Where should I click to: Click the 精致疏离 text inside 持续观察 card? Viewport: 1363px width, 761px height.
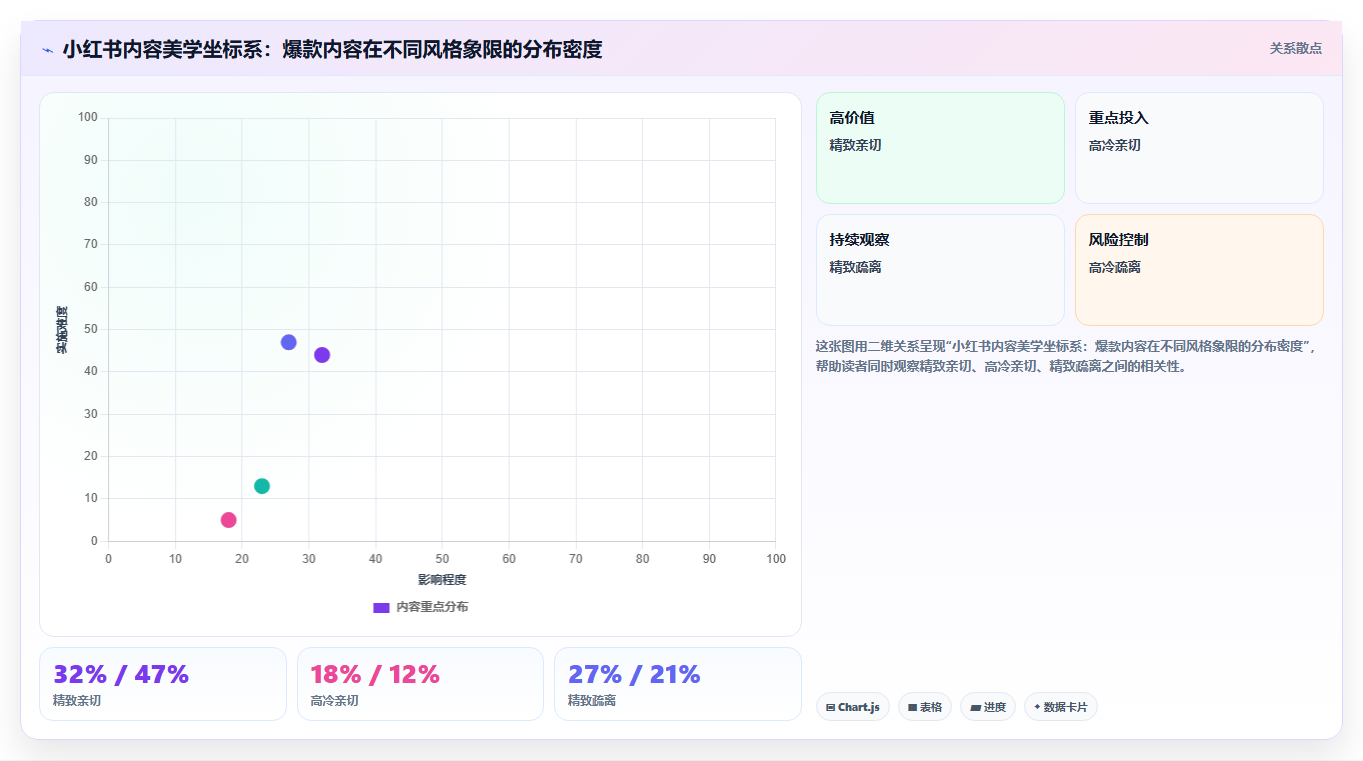pos(855,267)
